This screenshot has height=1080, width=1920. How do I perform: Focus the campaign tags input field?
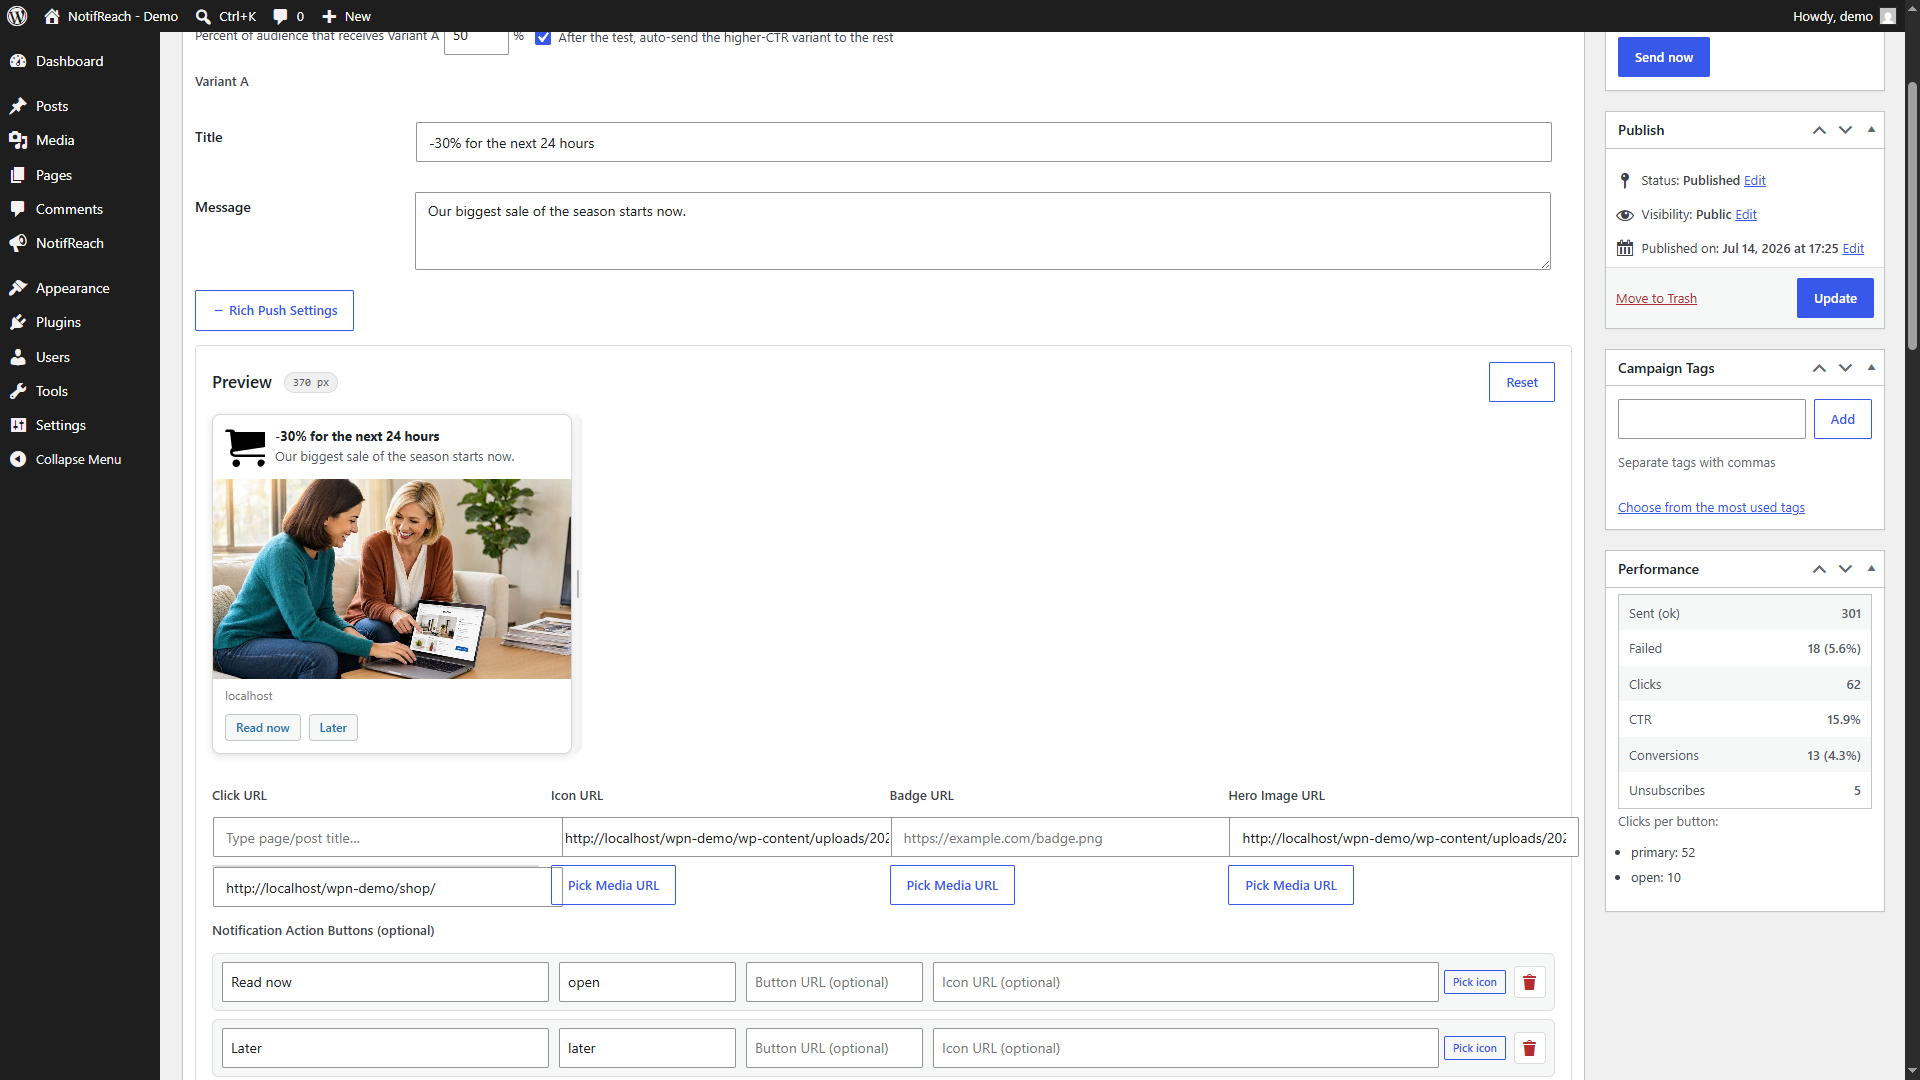[x=1711, y=419]
